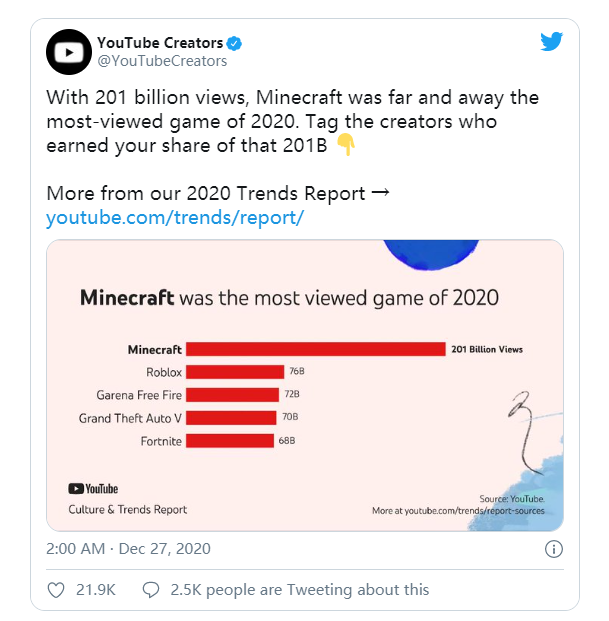Click the YouTube logo in the chart

pyautogui.click(x=93, y=489)
